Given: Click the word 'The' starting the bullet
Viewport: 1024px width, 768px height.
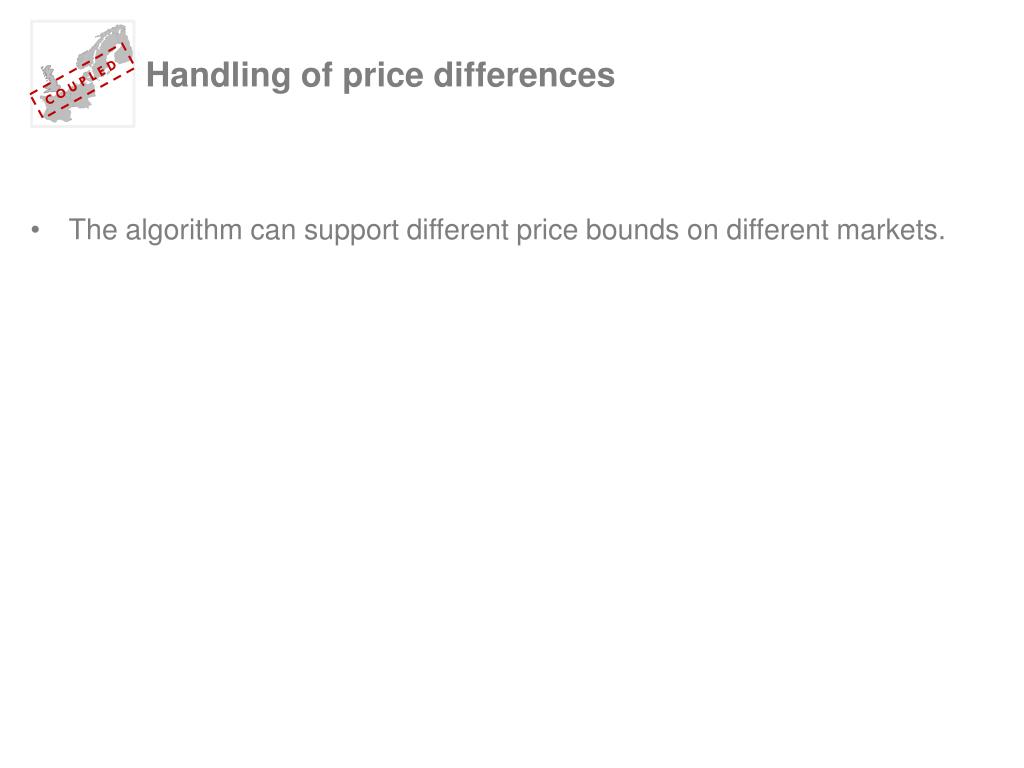Looking at the screenshot, I should tap(93, 230).
